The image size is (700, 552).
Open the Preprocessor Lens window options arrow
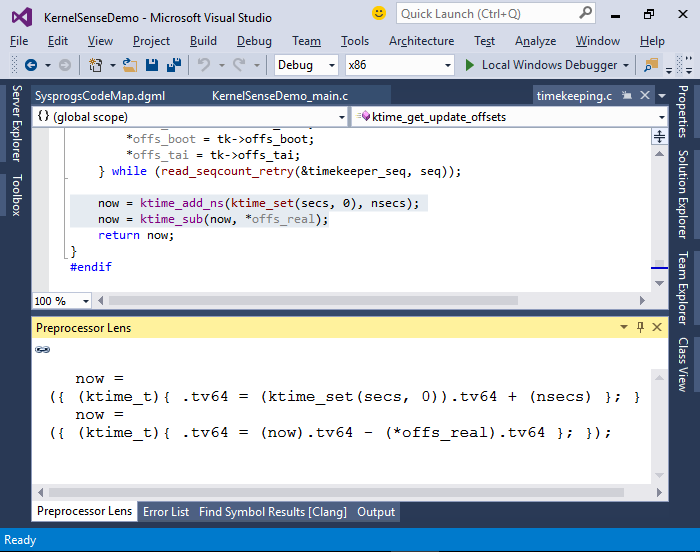[x=624, y=327]
